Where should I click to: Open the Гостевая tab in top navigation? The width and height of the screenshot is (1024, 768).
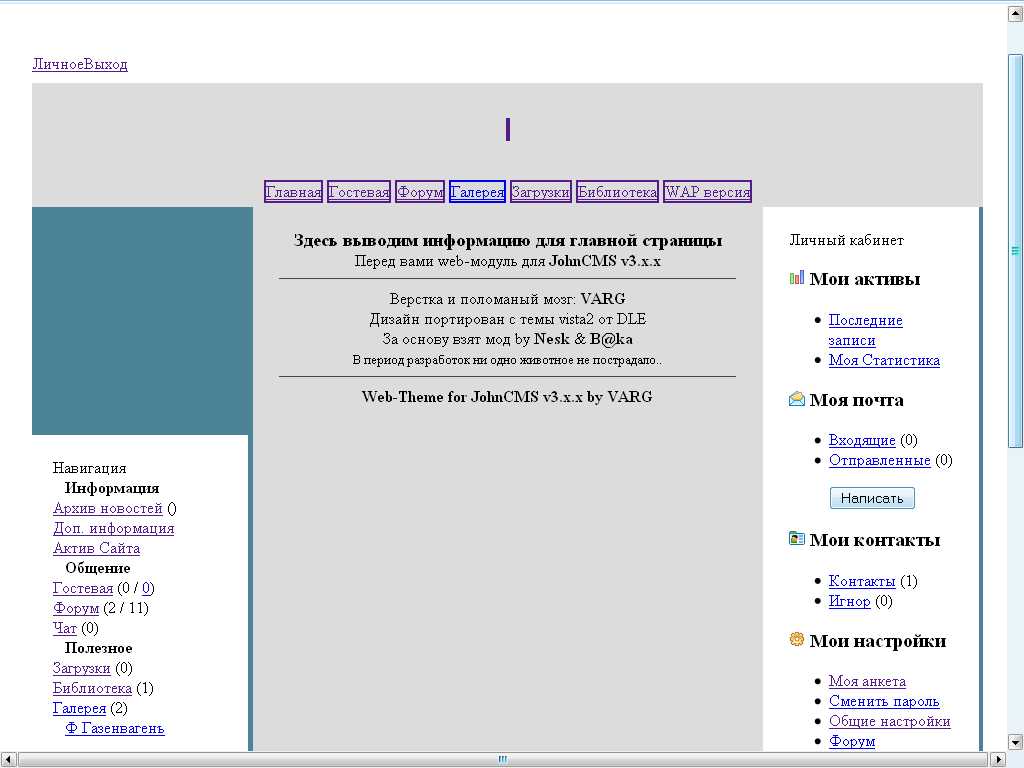tap(359, 192)
